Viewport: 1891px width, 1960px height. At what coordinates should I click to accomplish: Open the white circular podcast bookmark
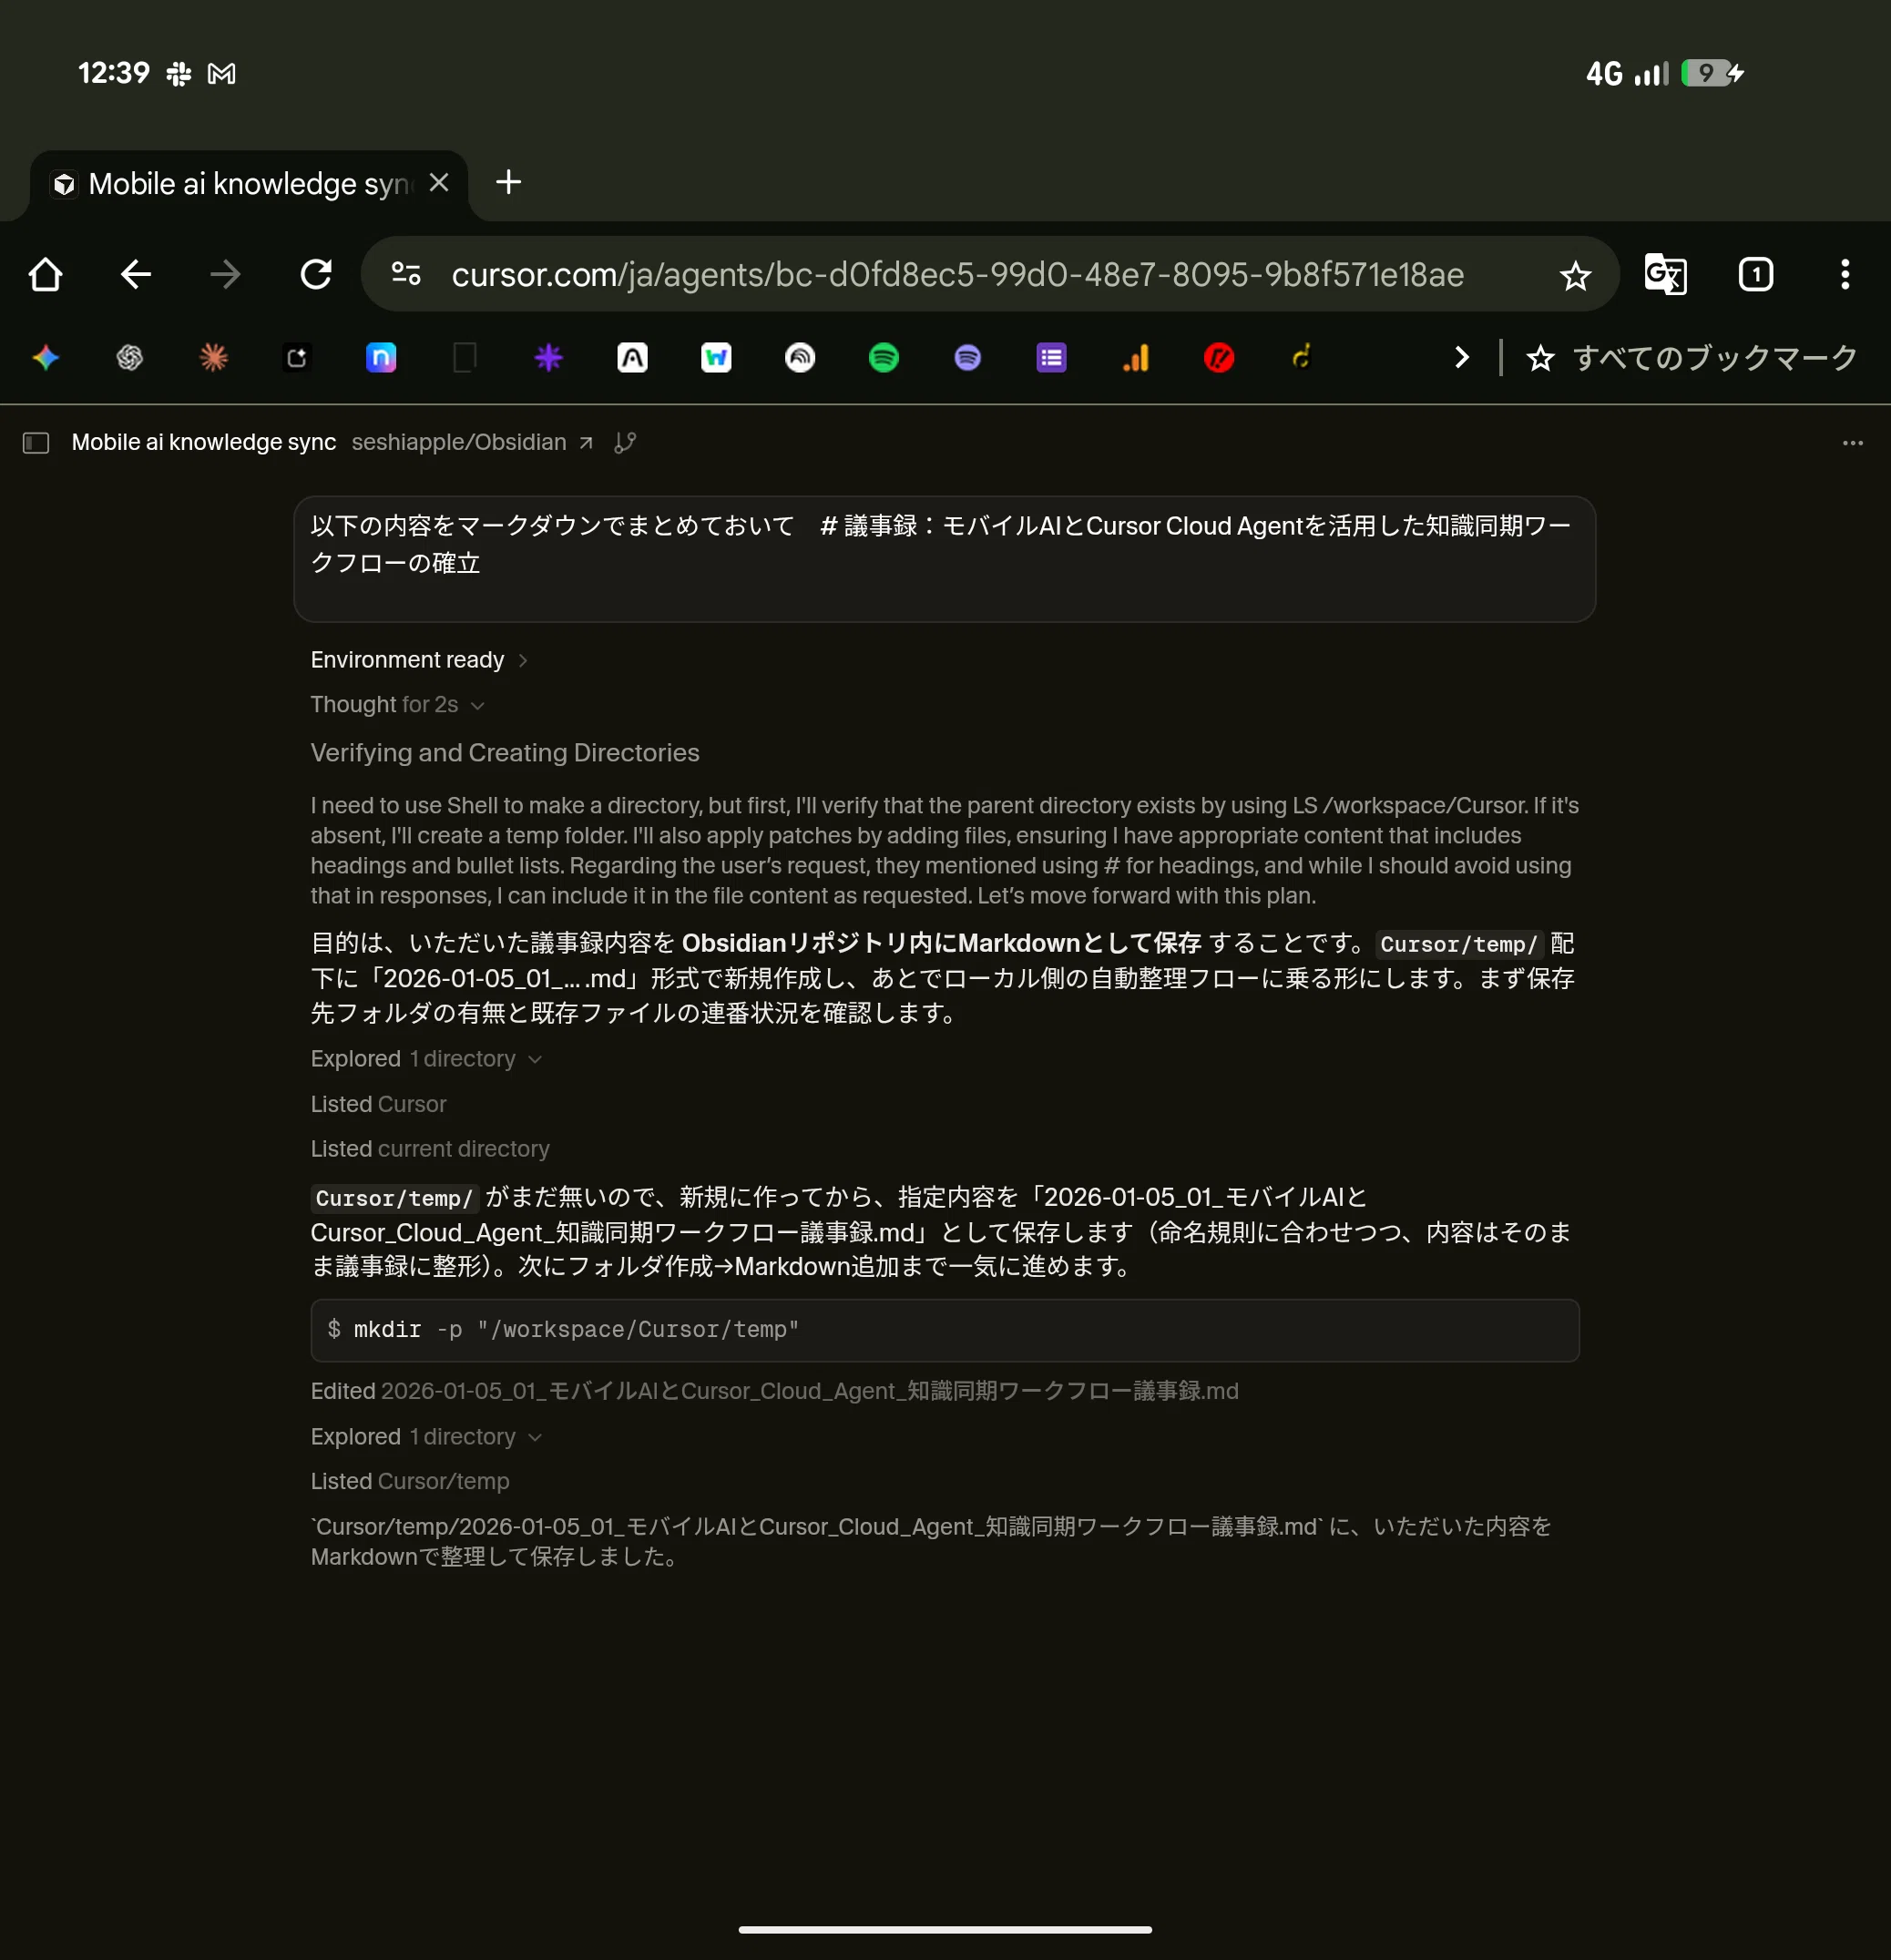(800, 357)
